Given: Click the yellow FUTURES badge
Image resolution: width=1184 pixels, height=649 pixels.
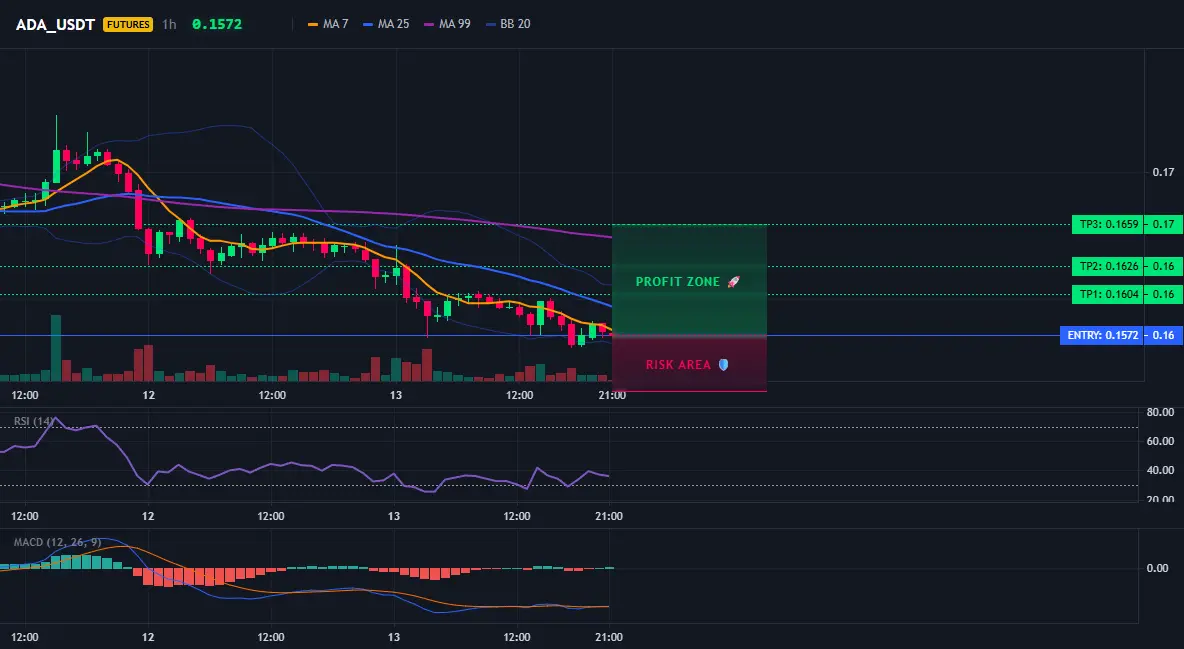Looking at the screenshot, I should pos(128,24).
